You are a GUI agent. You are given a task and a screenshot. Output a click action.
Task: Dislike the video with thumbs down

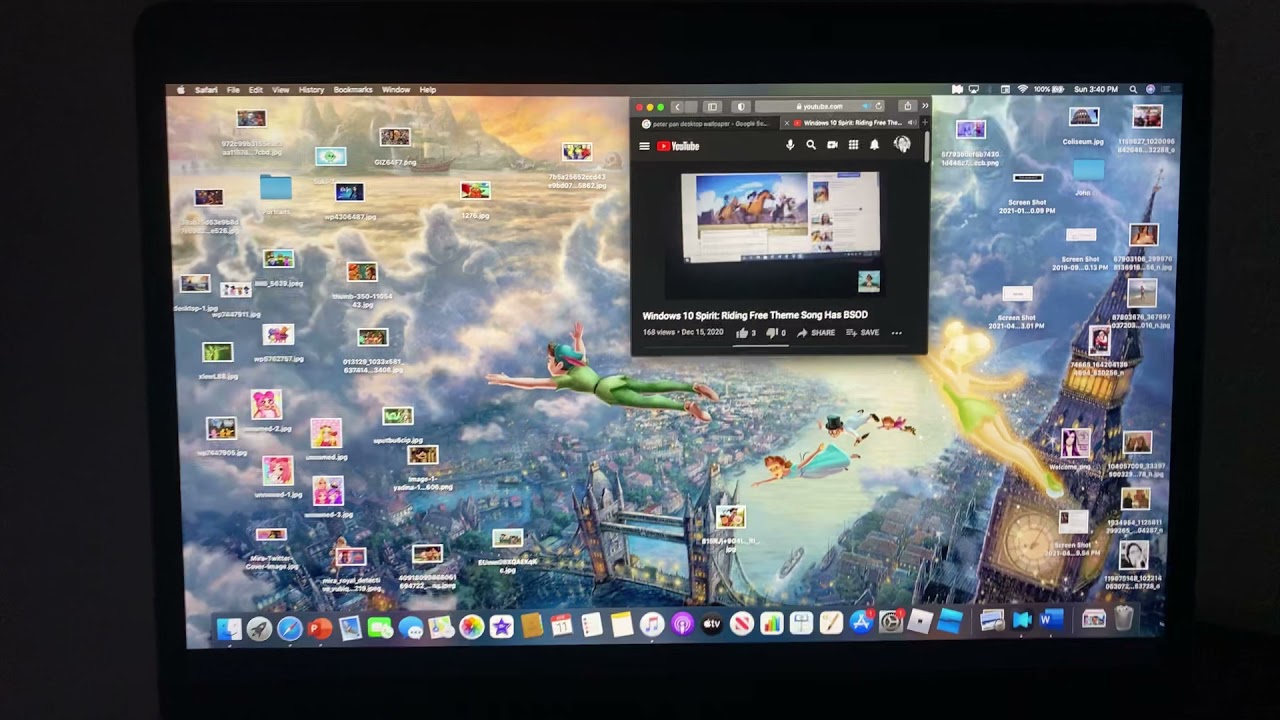(x=776, y=333)
